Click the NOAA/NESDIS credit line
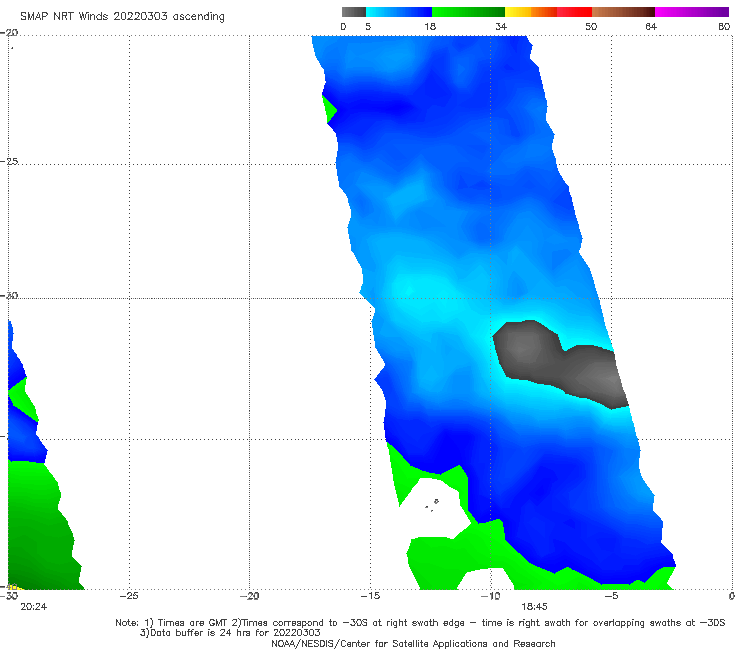The image size is (740, 650). (x=413, y=643)
